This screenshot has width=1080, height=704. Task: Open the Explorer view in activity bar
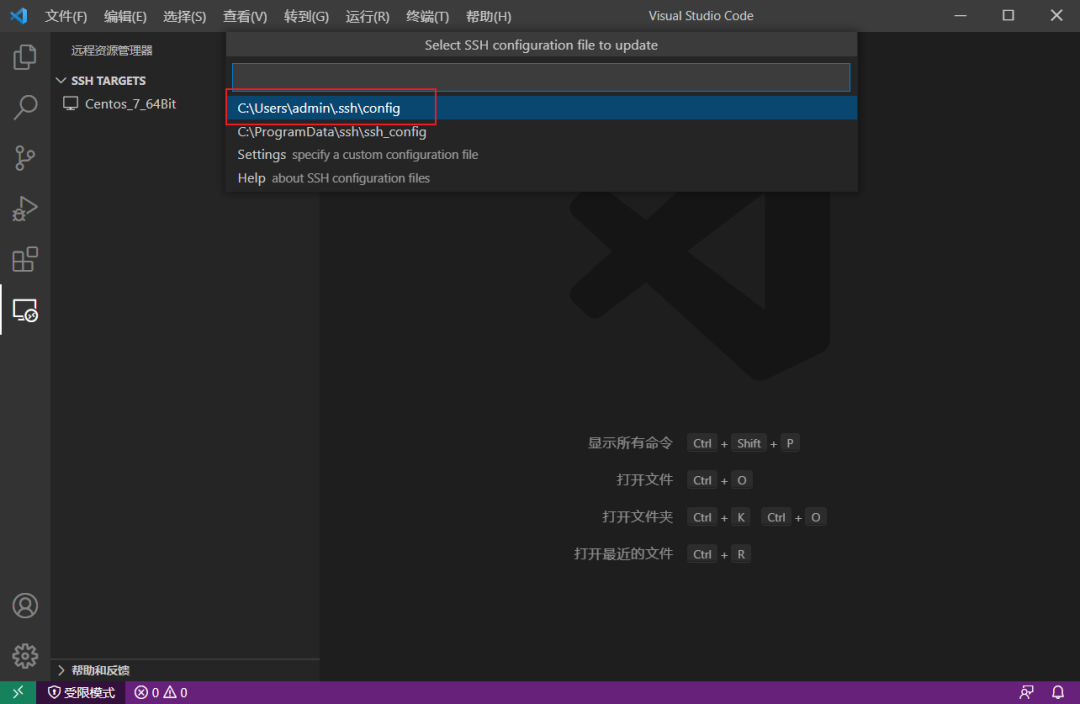pos(25,57)
